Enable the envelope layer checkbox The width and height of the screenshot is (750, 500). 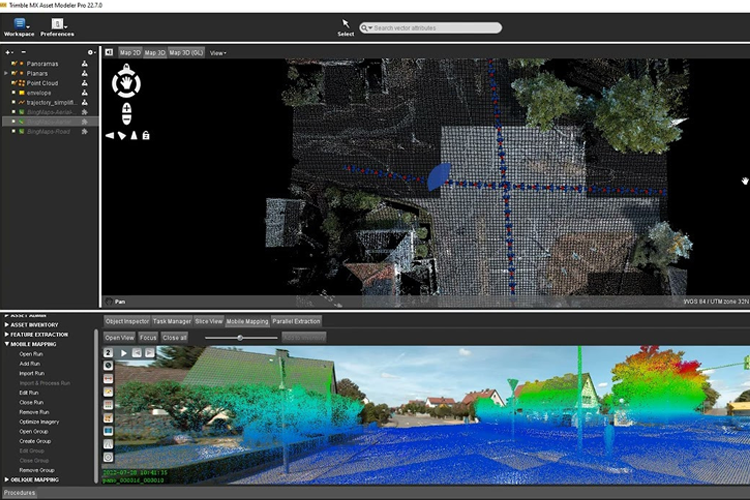click(x=13, y=93)
